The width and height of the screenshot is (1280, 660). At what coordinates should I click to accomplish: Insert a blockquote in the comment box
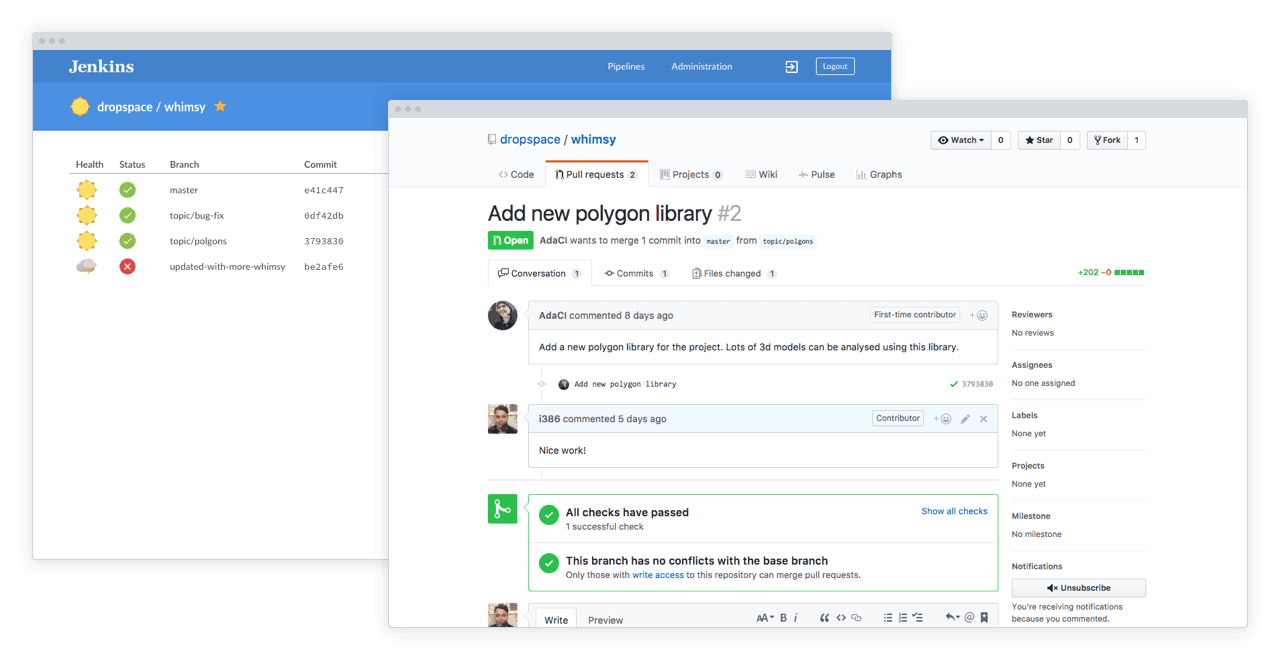click(x=824, y=617)
